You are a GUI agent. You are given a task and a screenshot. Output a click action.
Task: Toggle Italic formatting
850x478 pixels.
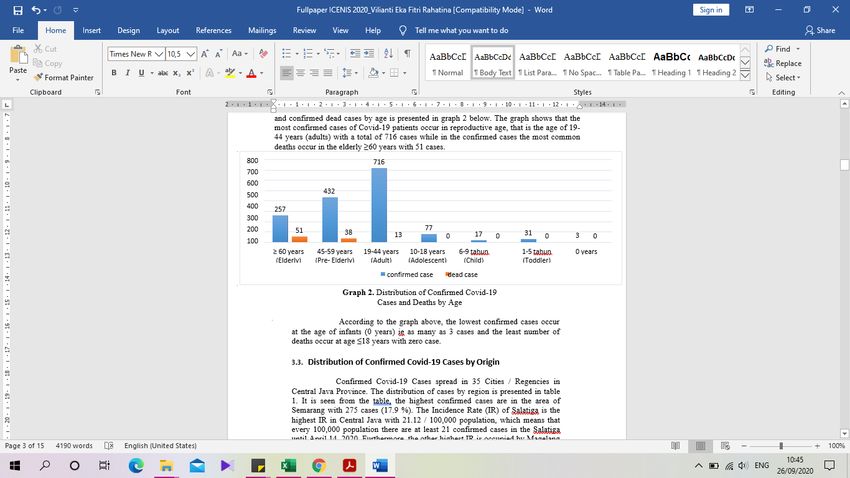[x=127, y=73]
